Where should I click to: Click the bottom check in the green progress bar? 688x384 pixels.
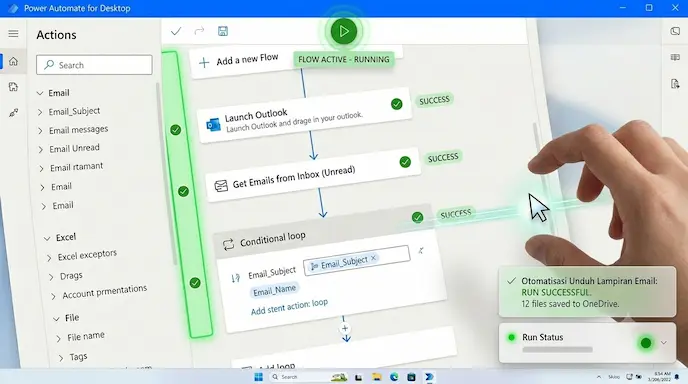coord(195,283)
